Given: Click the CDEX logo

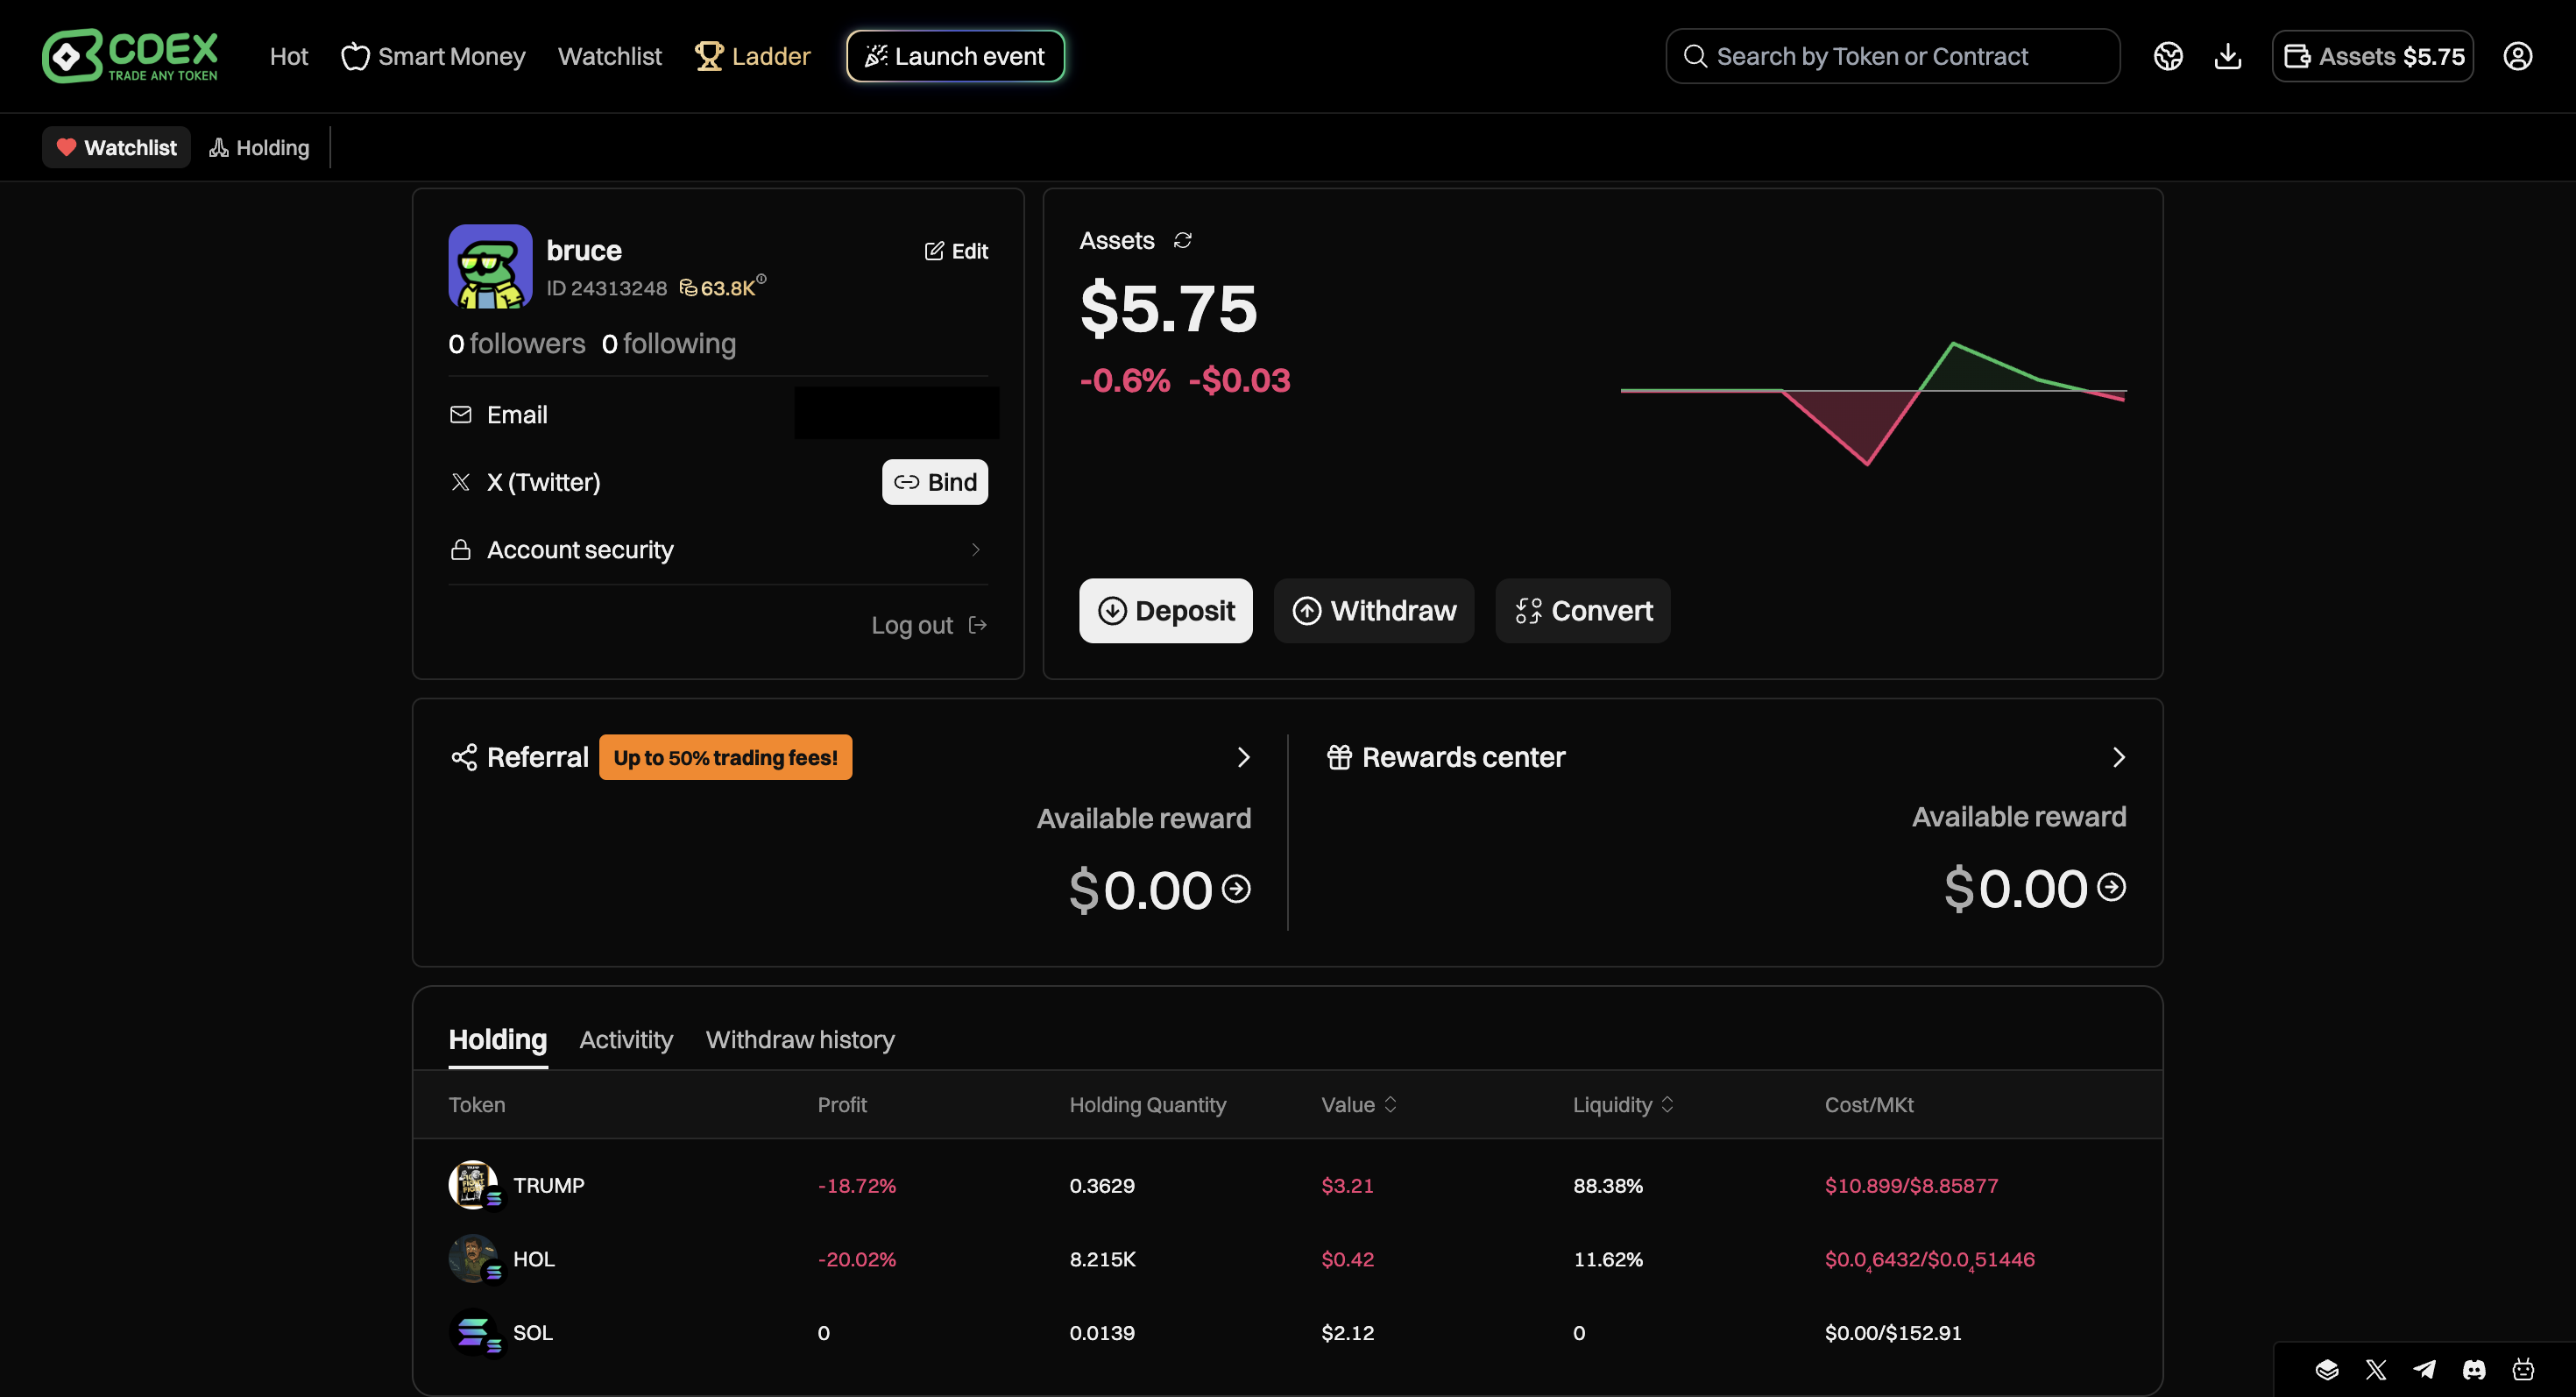Looking at the screenshot, I should tap(130, 56).
